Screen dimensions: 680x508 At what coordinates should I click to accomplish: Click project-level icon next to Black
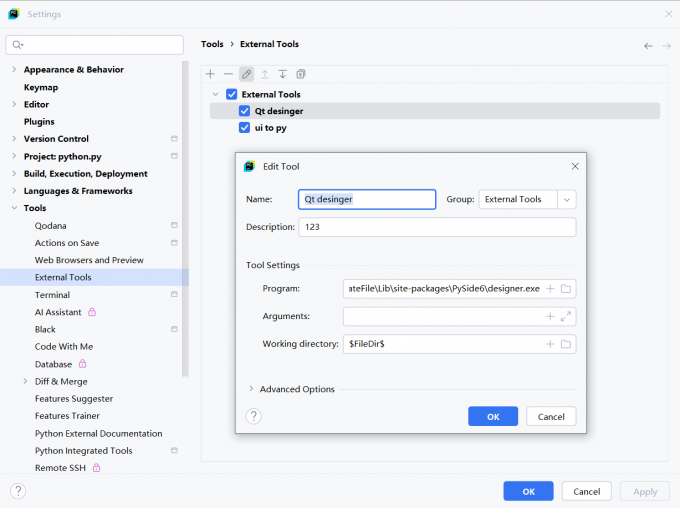click(x=174, y=329)
